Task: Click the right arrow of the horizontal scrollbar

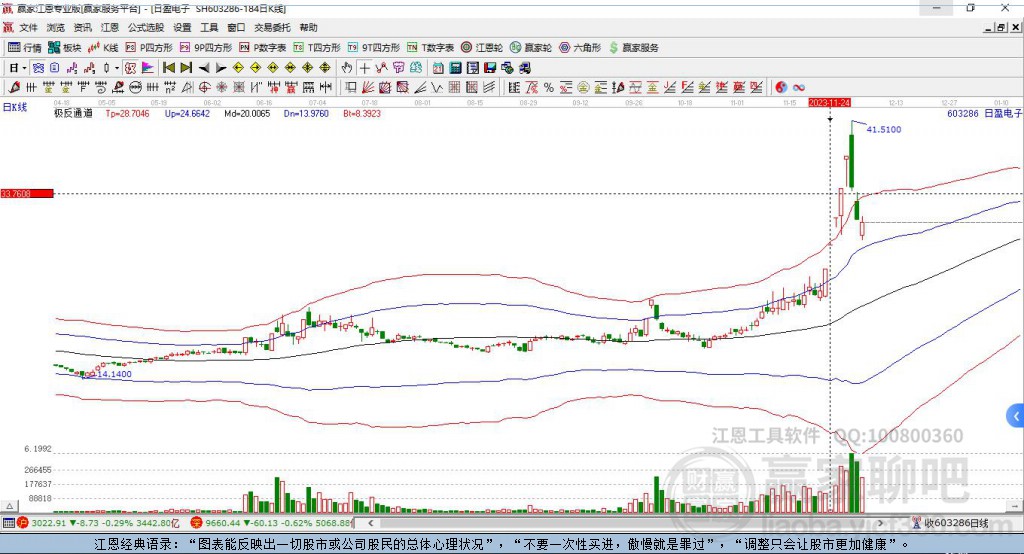Action: point(880,523)
